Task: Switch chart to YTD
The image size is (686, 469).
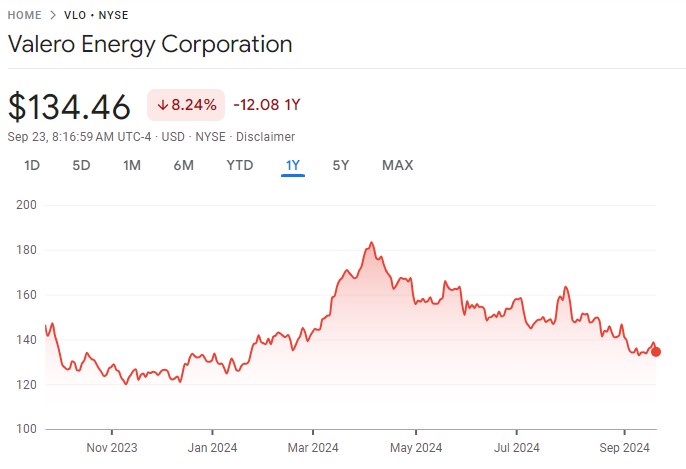Action: coord(240,165)
